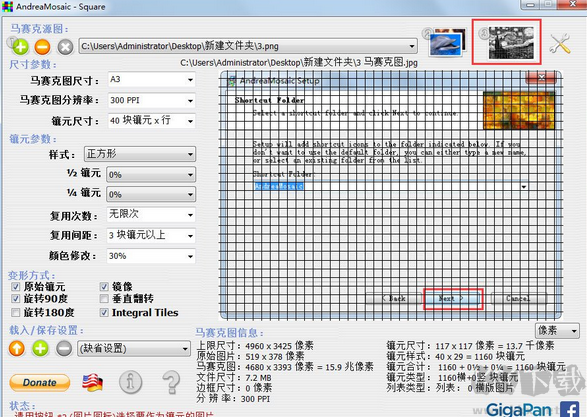Open help with the question mark icon
This screenshot has width=587, height=417.
coord(171,382)
